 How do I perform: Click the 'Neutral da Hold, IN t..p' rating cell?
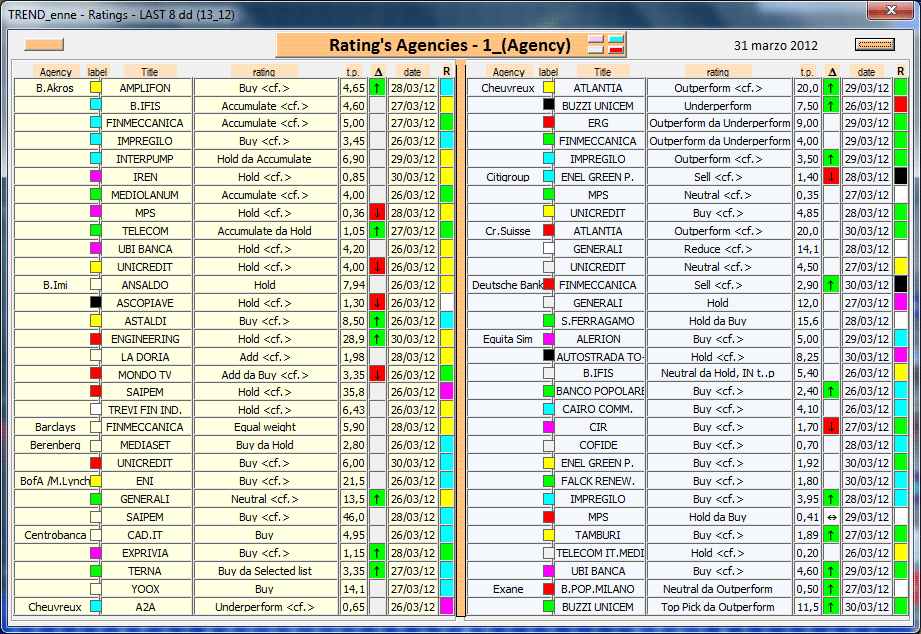coord(718,373)
